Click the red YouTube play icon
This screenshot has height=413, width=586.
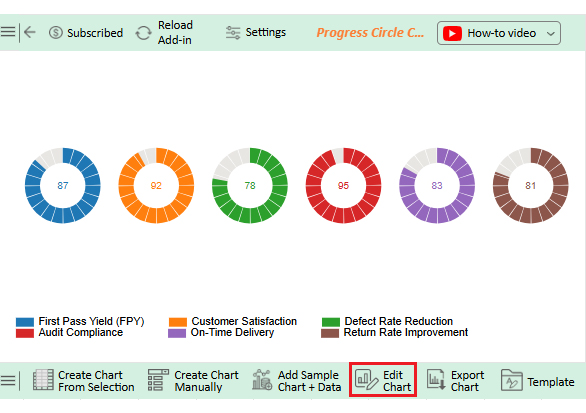pos(453,33)
